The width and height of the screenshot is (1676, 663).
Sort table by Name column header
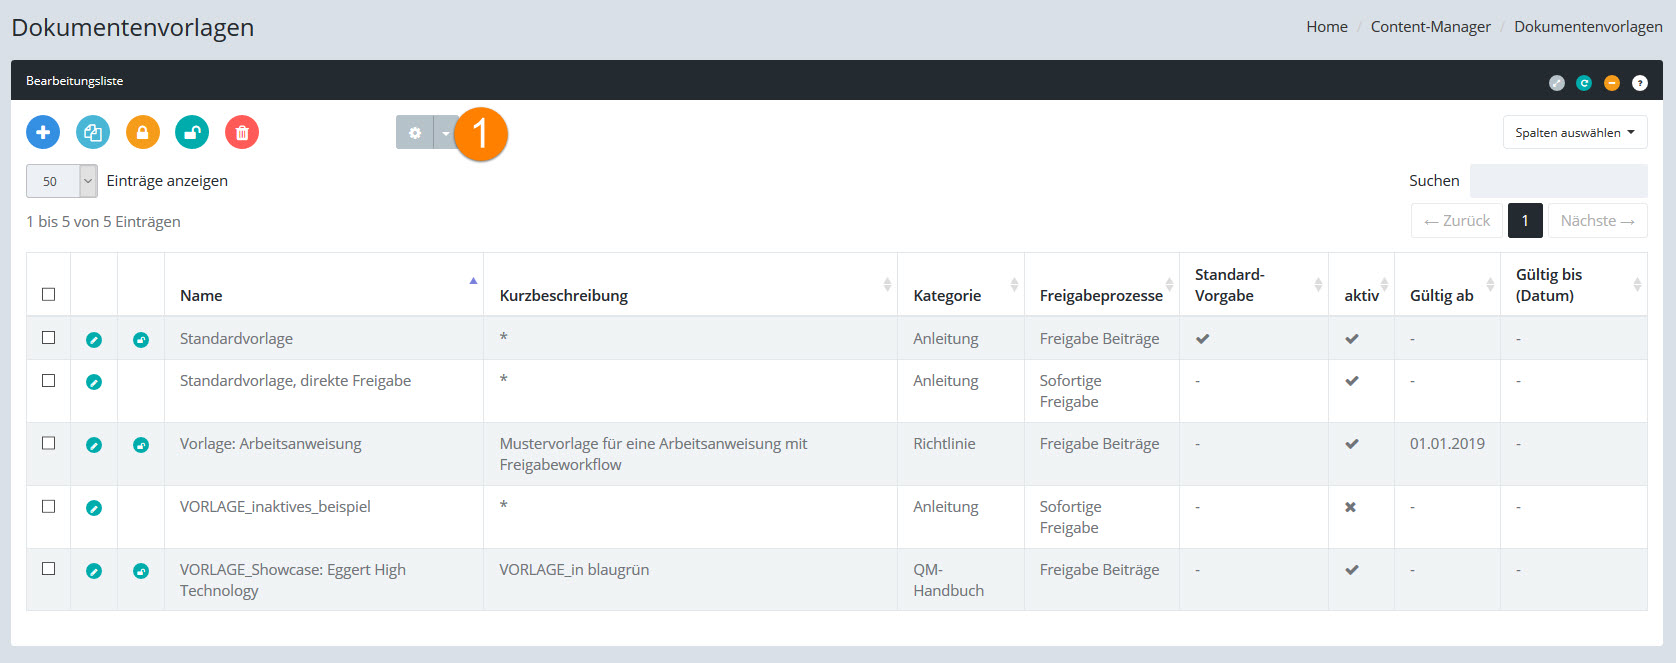click(x=202, y=295)
